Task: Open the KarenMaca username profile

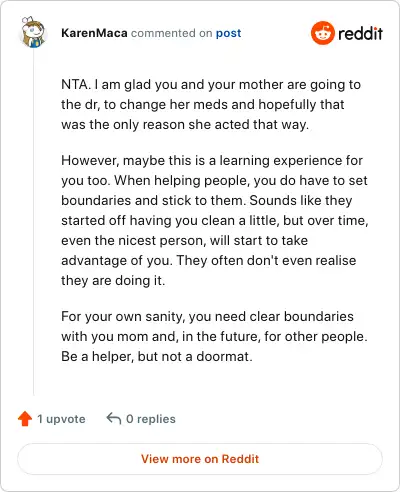Action: [94, 33]
